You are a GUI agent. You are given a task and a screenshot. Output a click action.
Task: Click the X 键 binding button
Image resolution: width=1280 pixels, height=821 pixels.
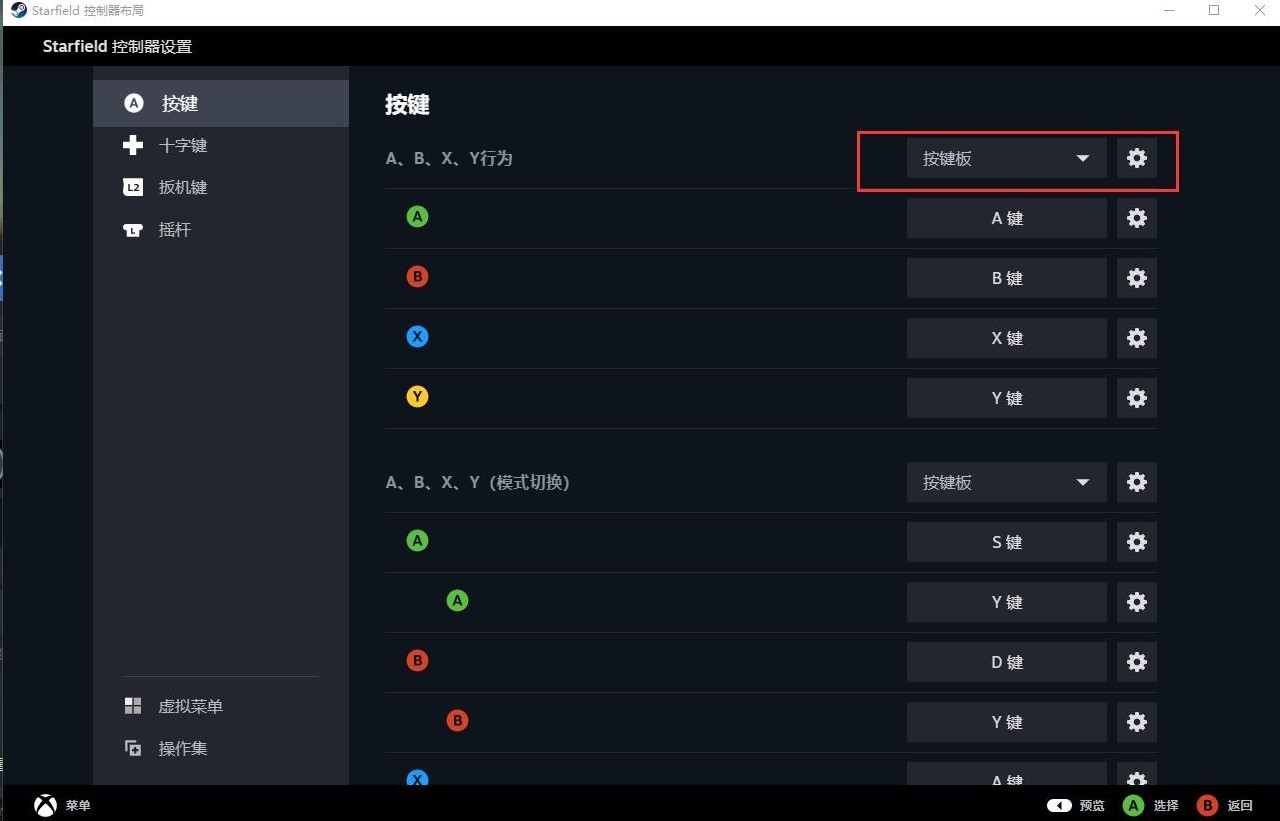(x=1007, y=338)
